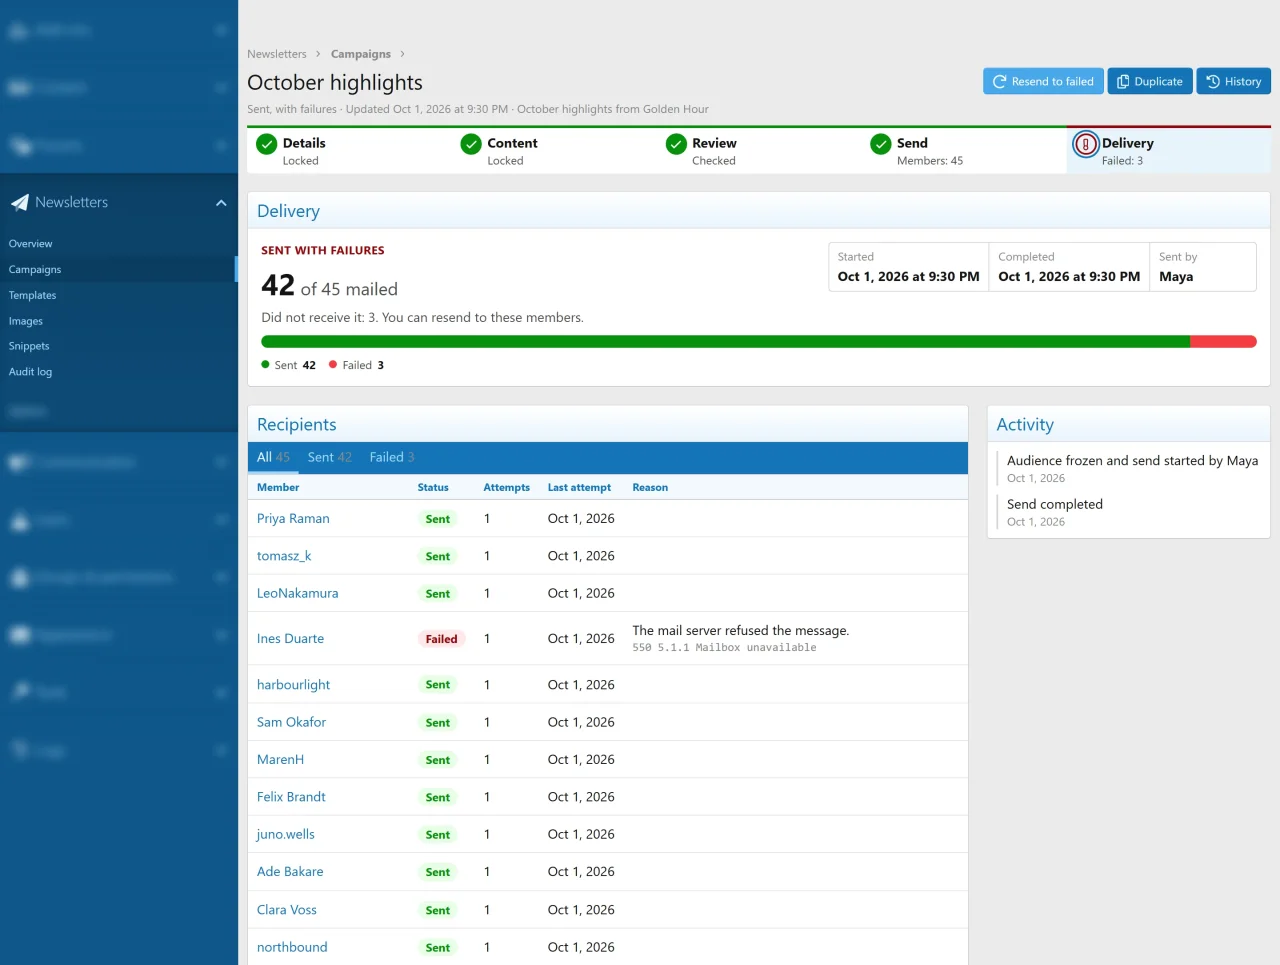
Task: Click the green sent portion of progress bar
Action: pyautogui.click(x=725, y=342)
